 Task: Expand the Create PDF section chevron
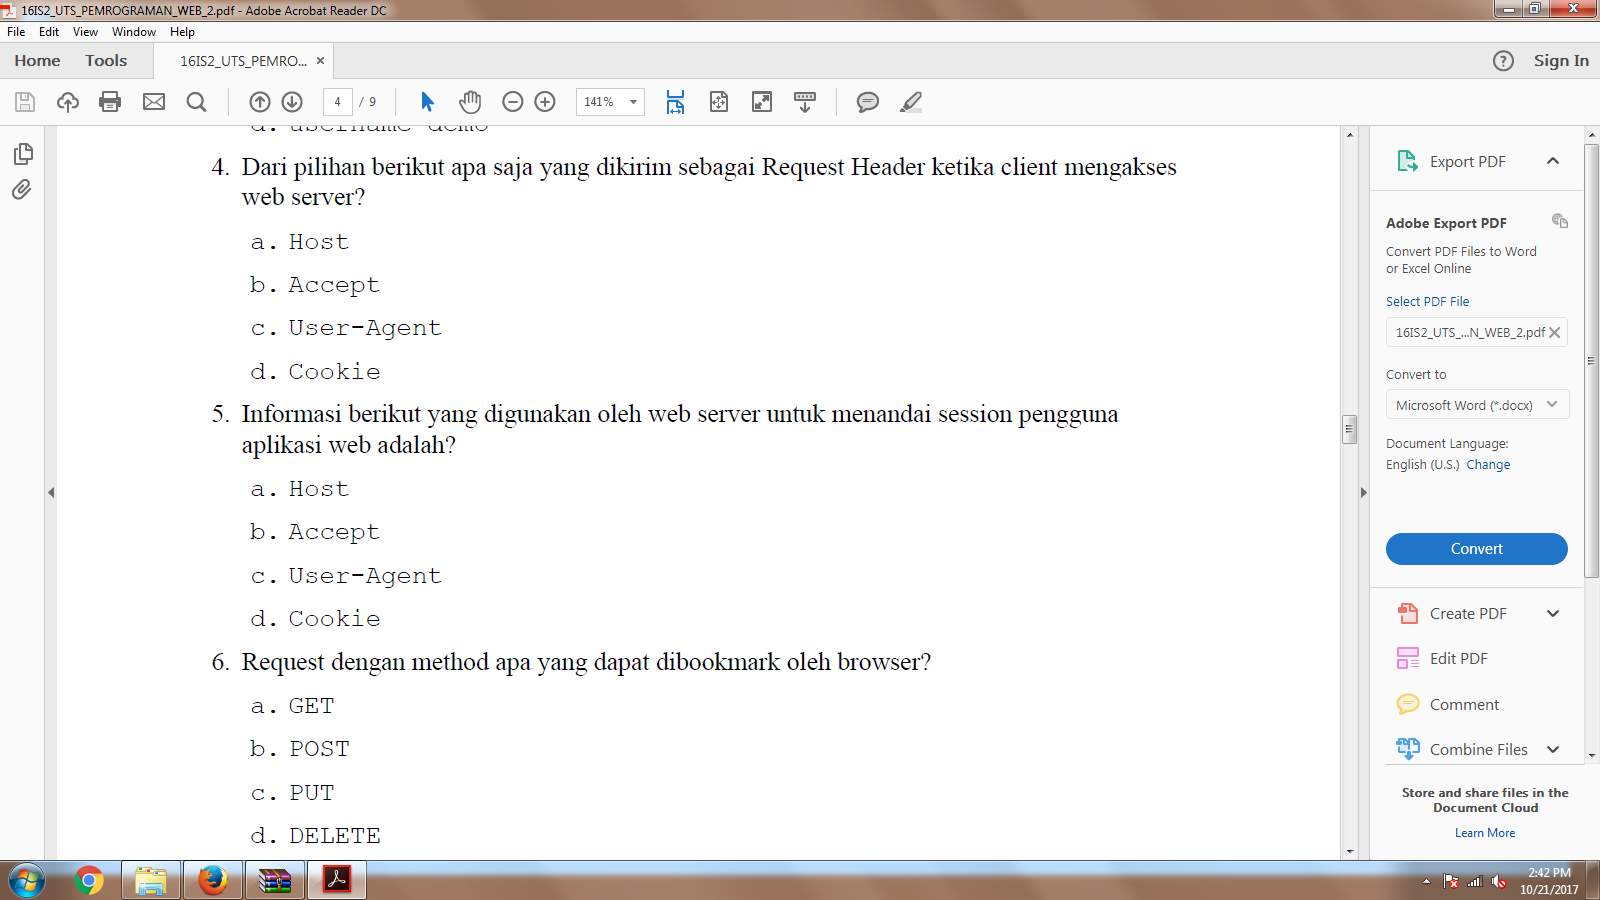tap(1553, 613)
